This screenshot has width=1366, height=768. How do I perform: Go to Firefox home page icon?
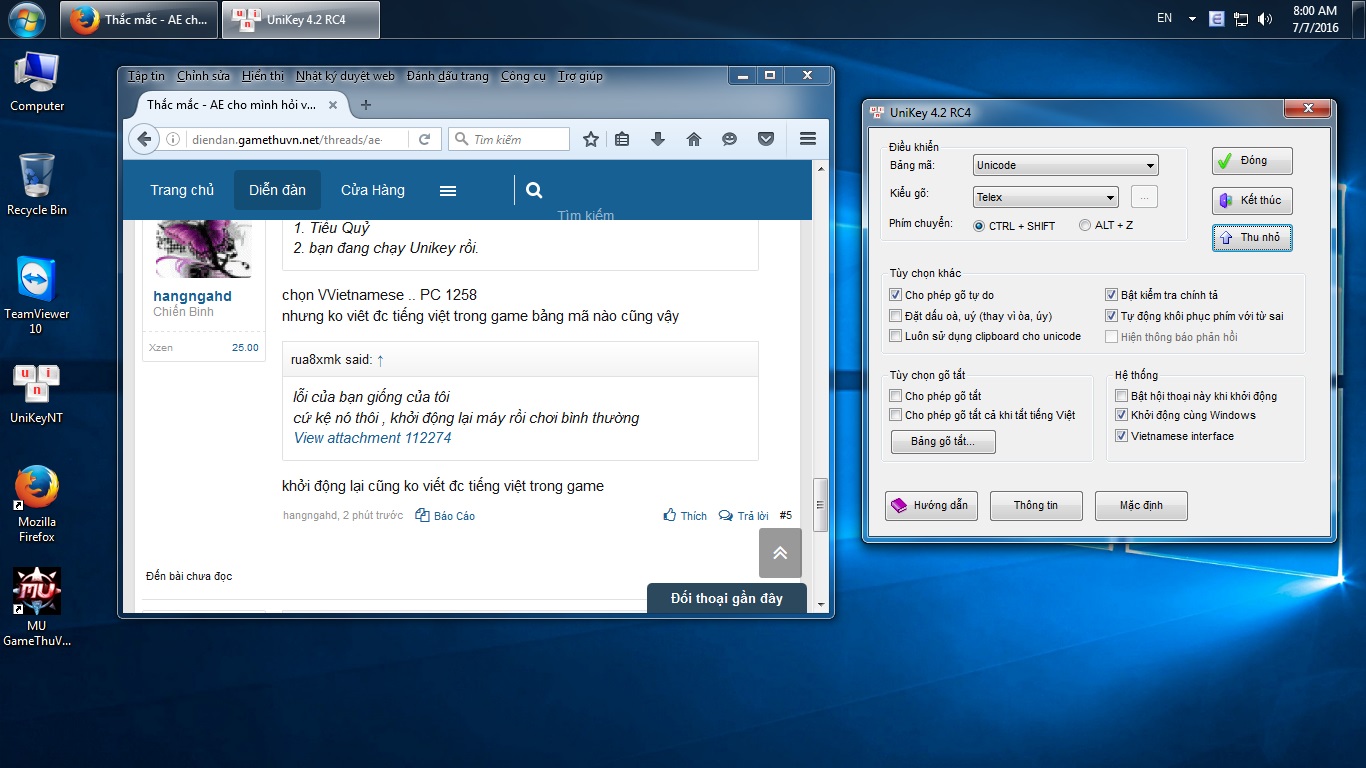point(694,139)
